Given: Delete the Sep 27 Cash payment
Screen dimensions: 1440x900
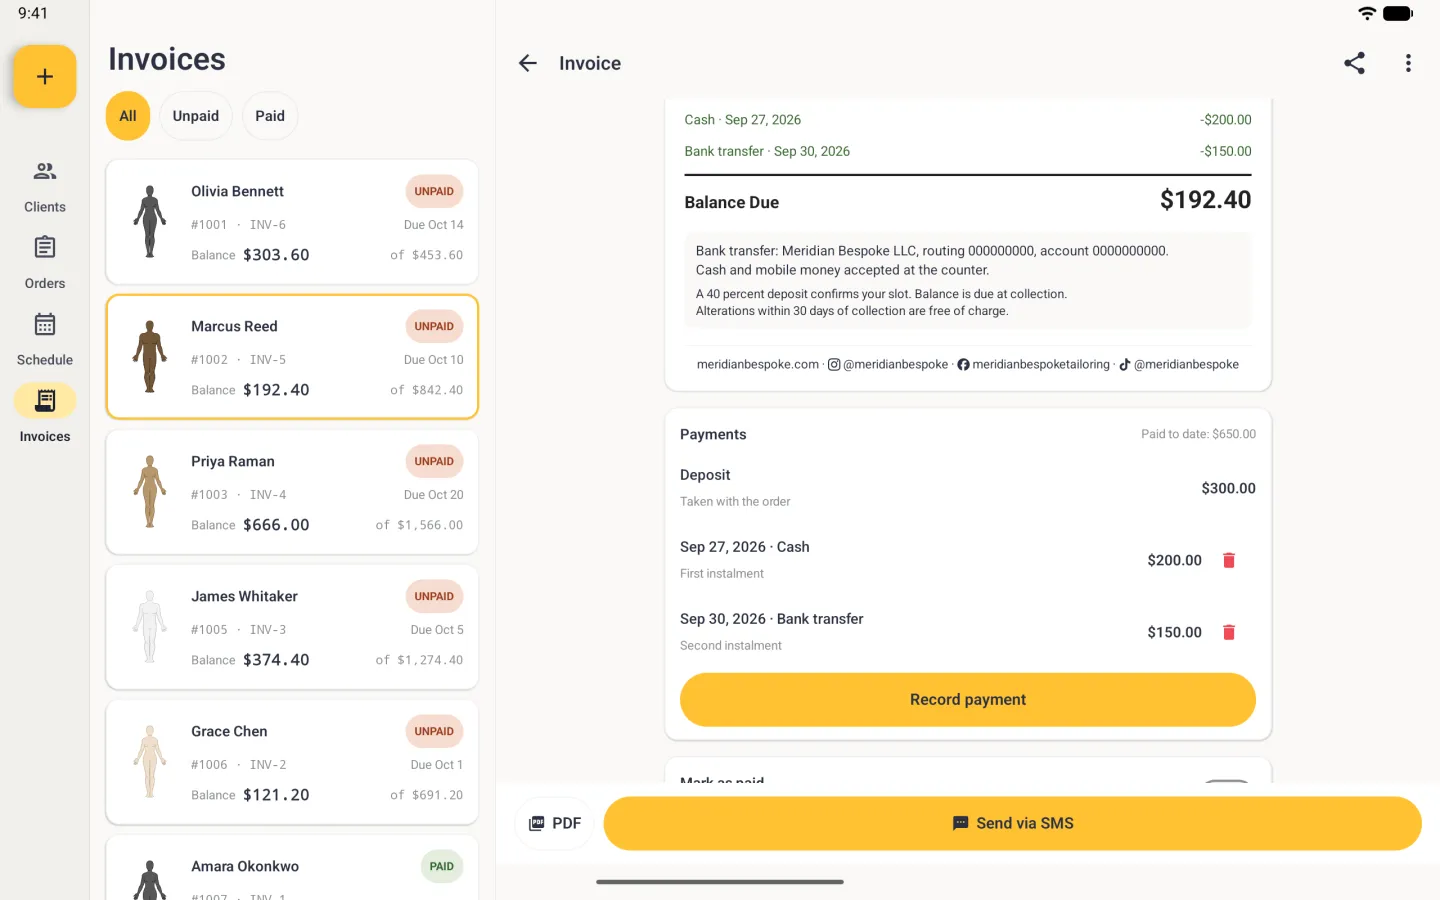Looking at the screenshot, I should pyautogui.click(x=1229, y=560).
